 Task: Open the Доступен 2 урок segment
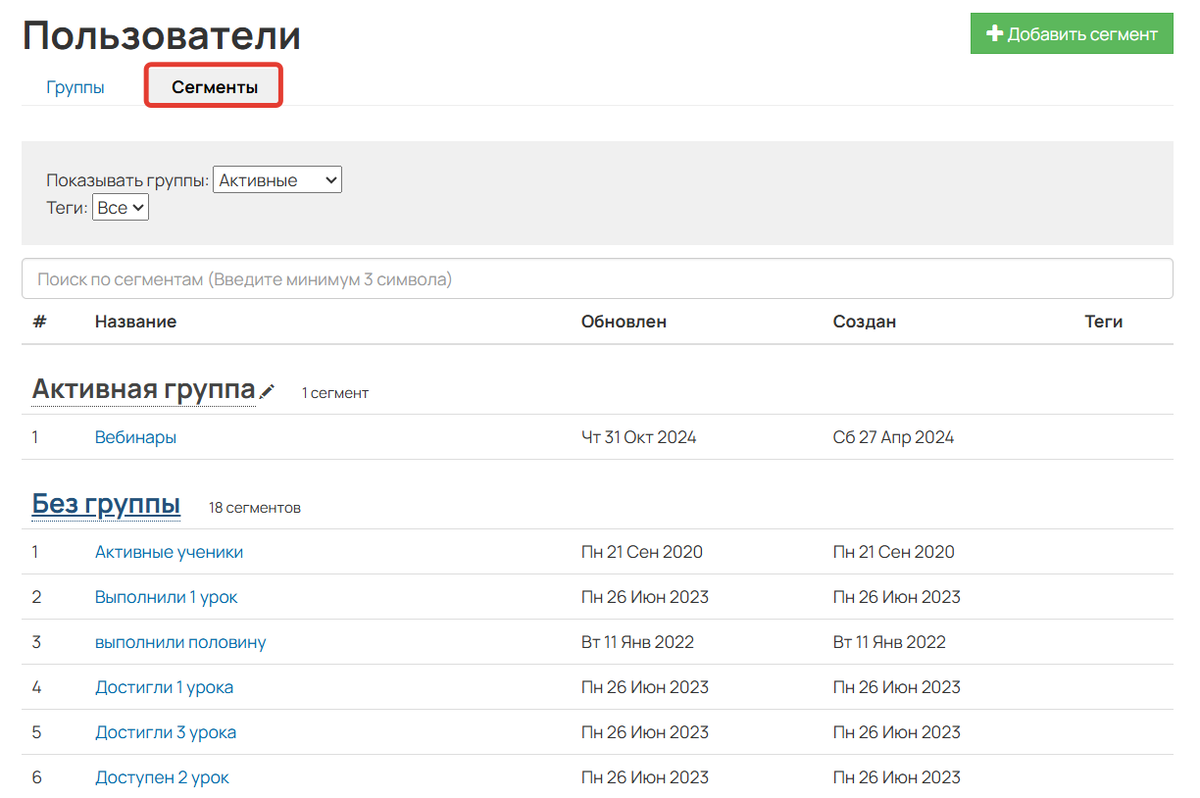pos(162,777)
